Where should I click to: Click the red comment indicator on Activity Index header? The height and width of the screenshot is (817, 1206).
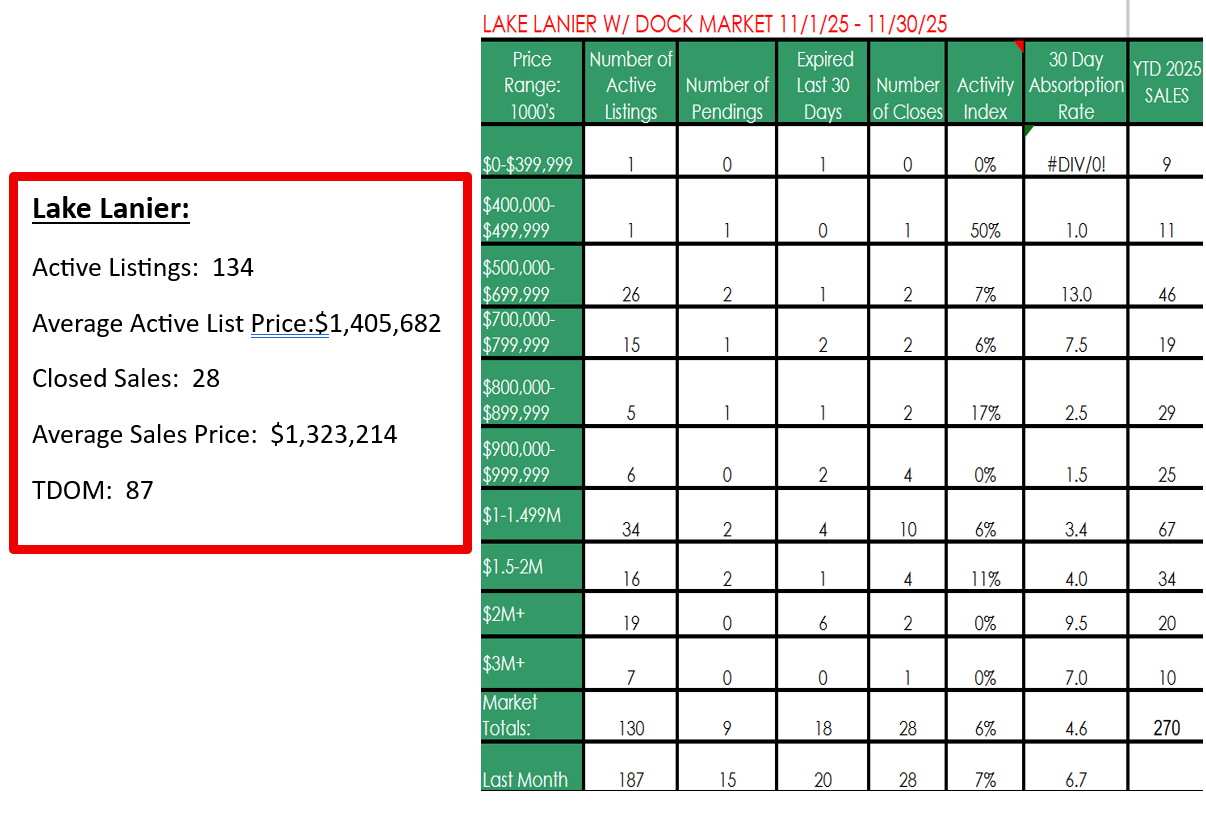pyautogui.click(x=1019, y=46)
